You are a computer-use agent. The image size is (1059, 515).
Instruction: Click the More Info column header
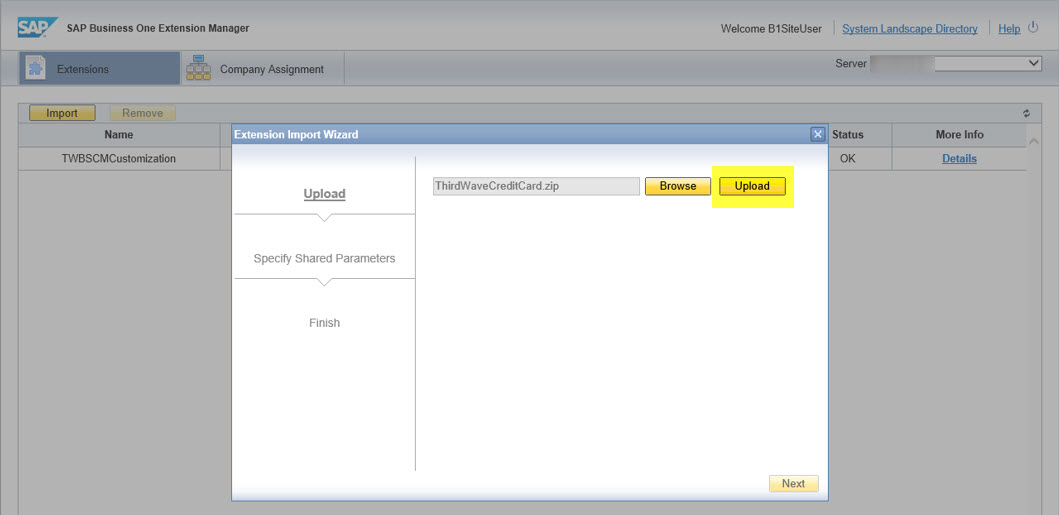tap(959, 134)
